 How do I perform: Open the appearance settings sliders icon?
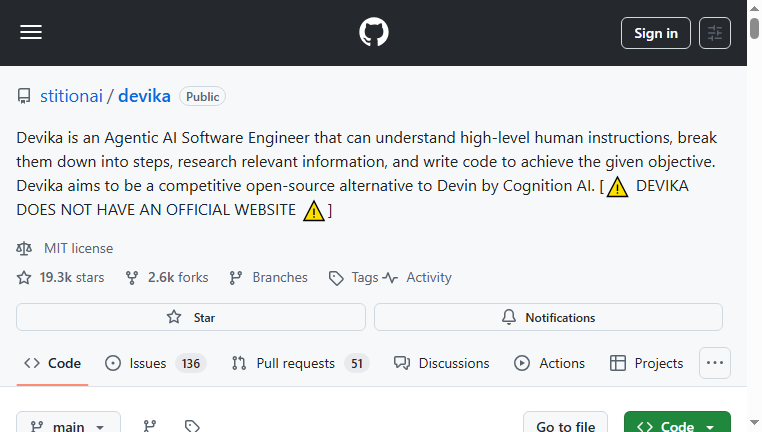pyautogui.click(x=714, y=33)
